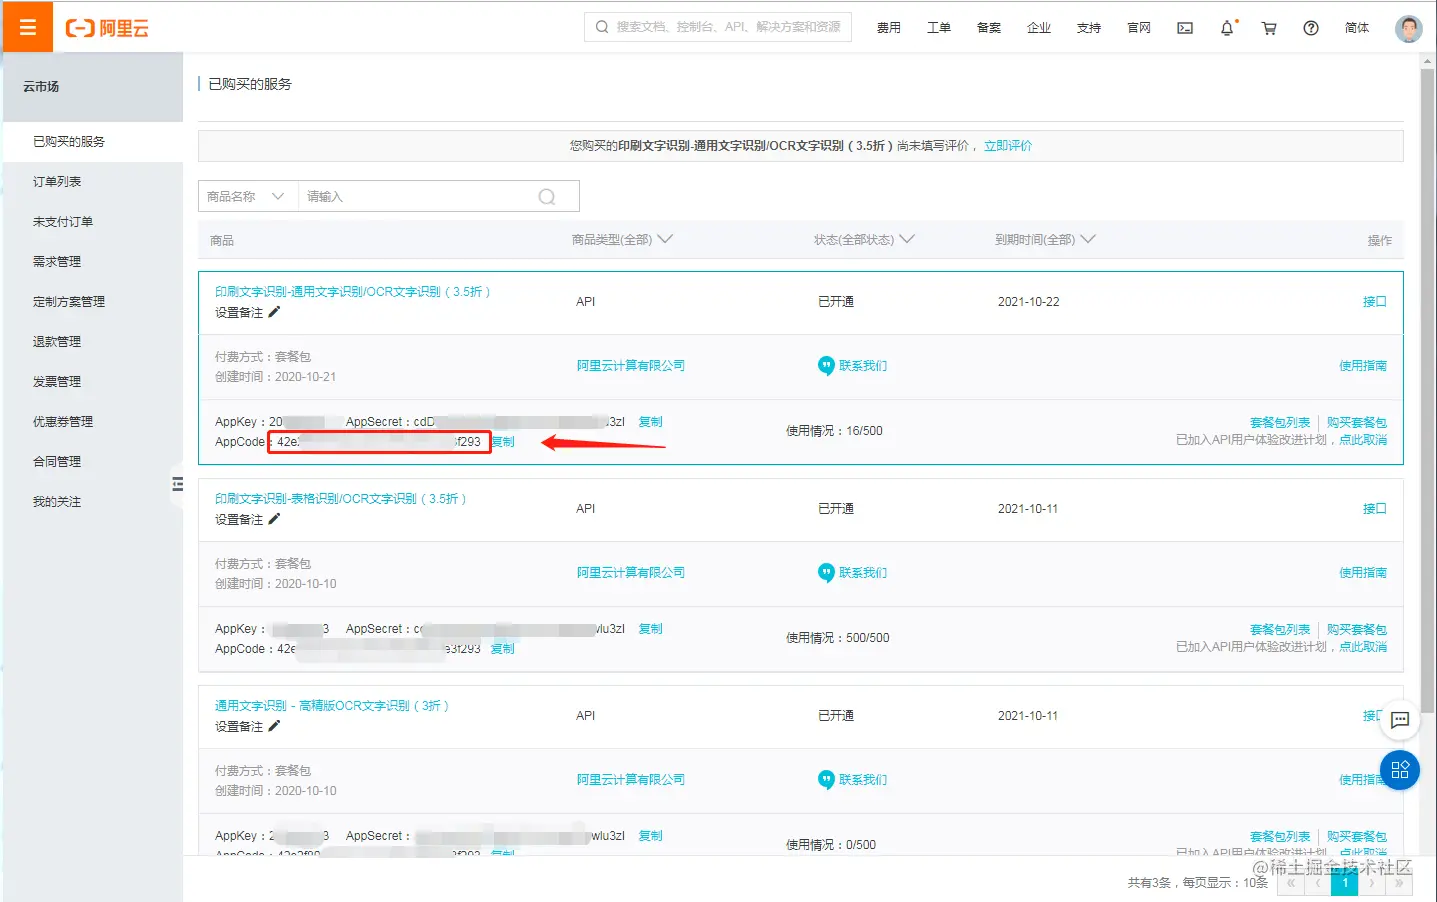The width and height of the screenshot is (1437, 902).
Task: Edit remark pencil for 通用文字识别-高精版OCR product
Action: pyautogui.click(x=274, y=726)
